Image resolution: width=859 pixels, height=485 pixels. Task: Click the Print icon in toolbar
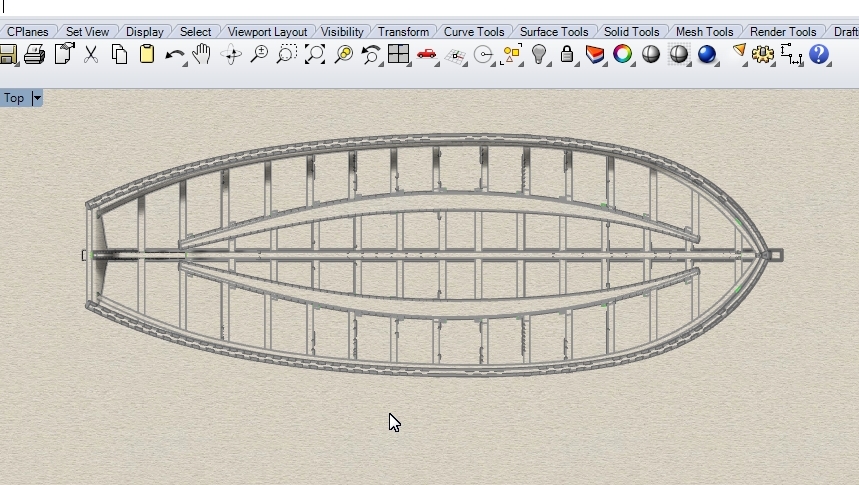35,54
